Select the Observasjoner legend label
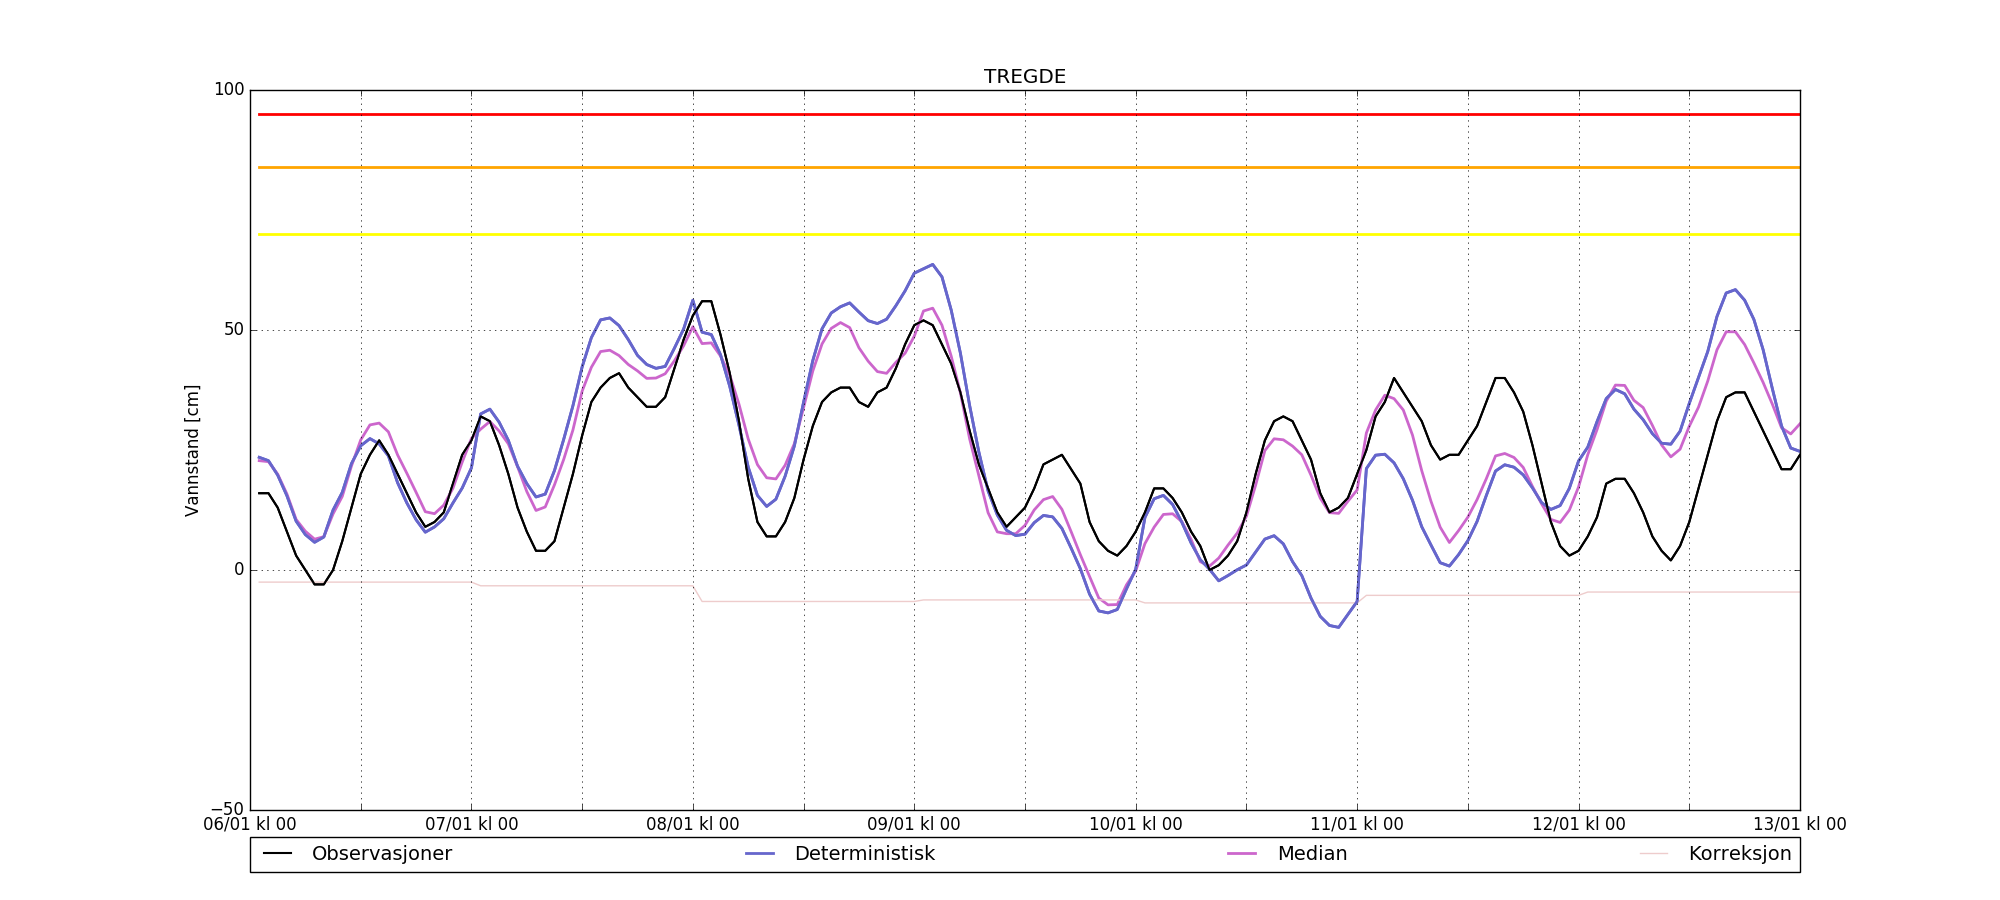The image size is (2000, 900). coord(381,854)
